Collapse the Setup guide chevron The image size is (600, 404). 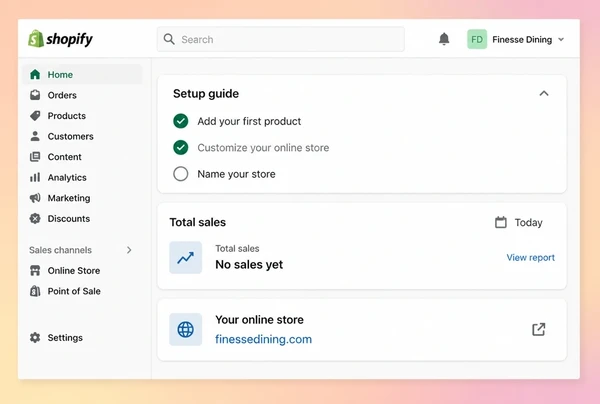(544, 93)
